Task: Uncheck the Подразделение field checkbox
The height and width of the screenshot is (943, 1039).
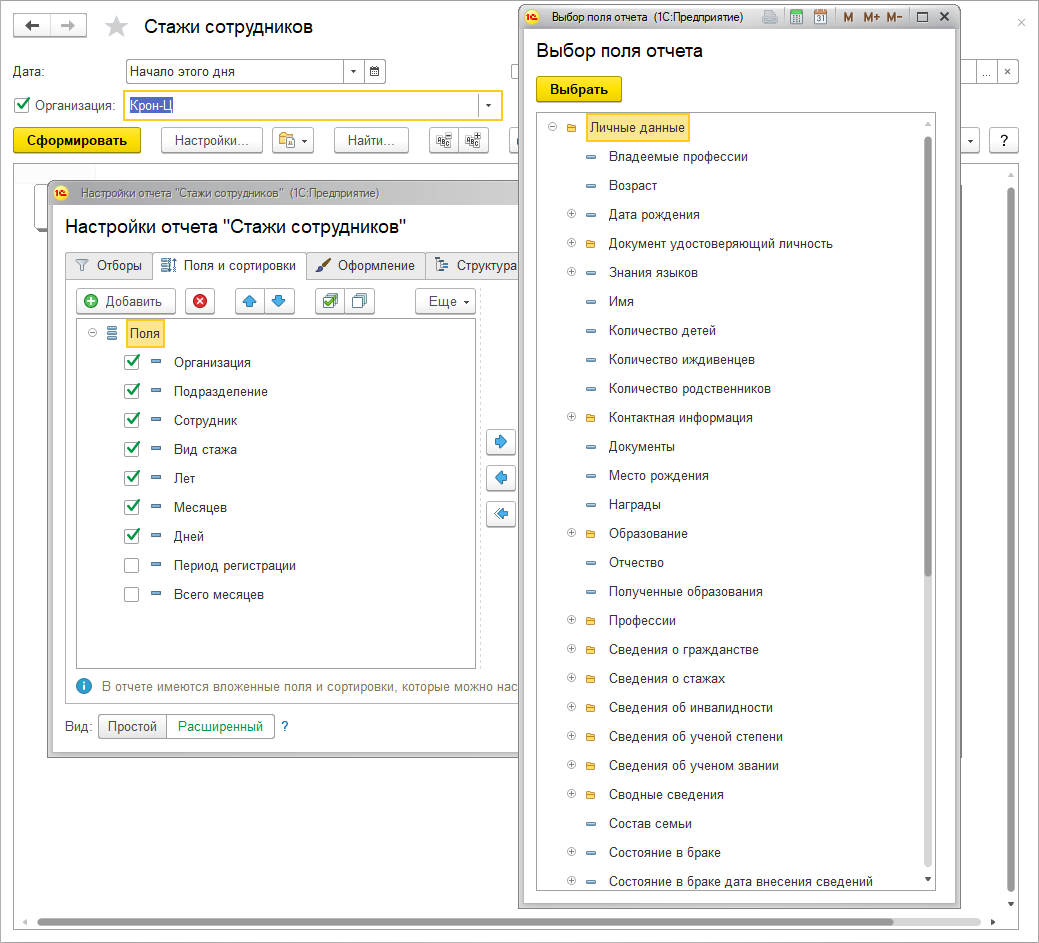Action: click(x=132, y=391)
